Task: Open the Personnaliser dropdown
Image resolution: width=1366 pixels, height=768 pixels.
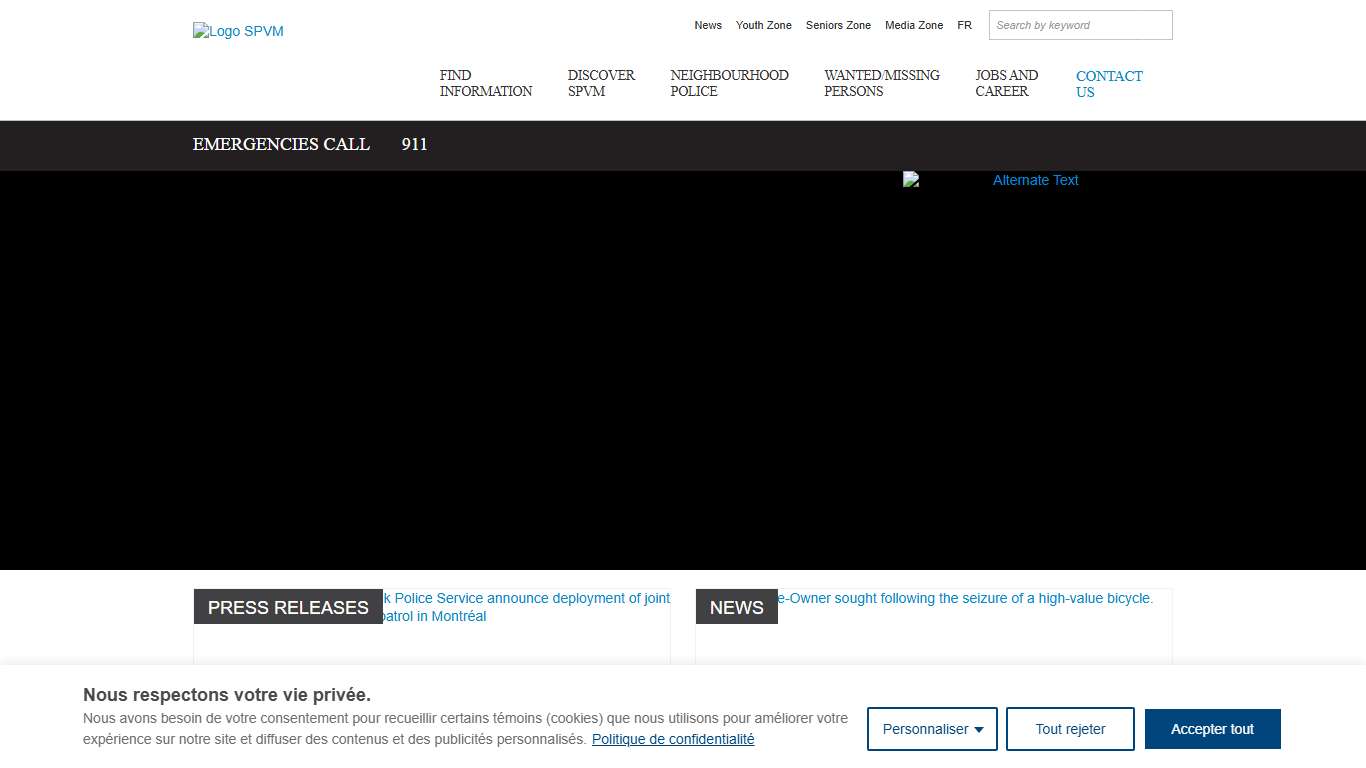Action: (x=932, y=729)
